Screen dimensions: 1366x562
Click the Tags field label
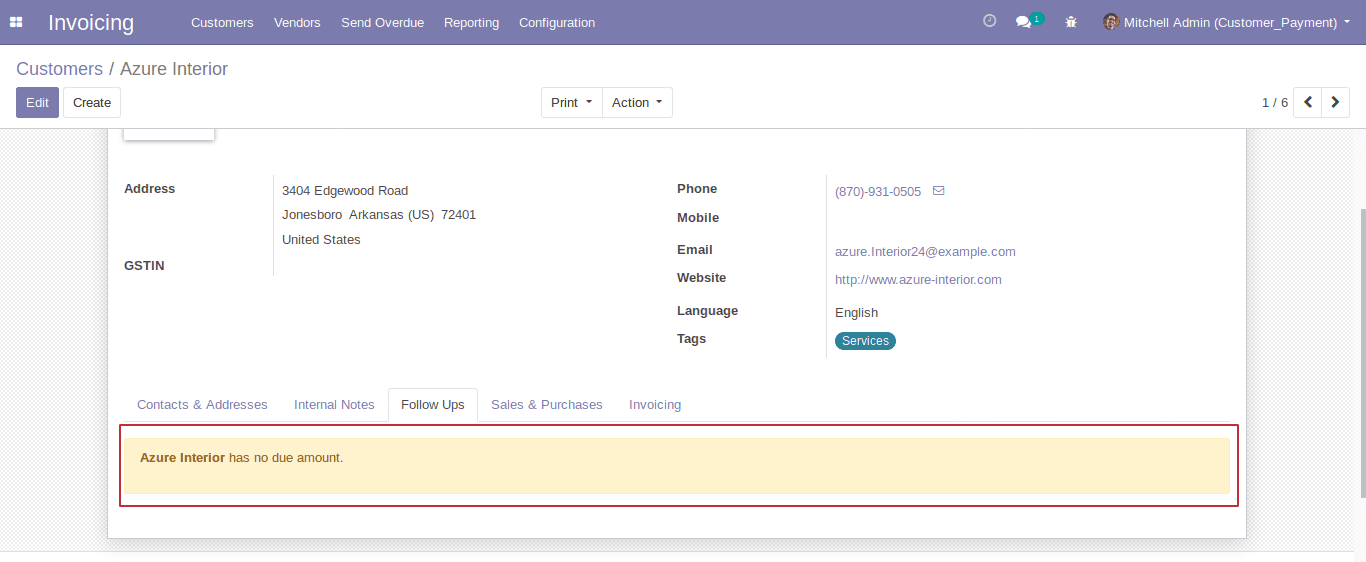[x=691, y=339]
